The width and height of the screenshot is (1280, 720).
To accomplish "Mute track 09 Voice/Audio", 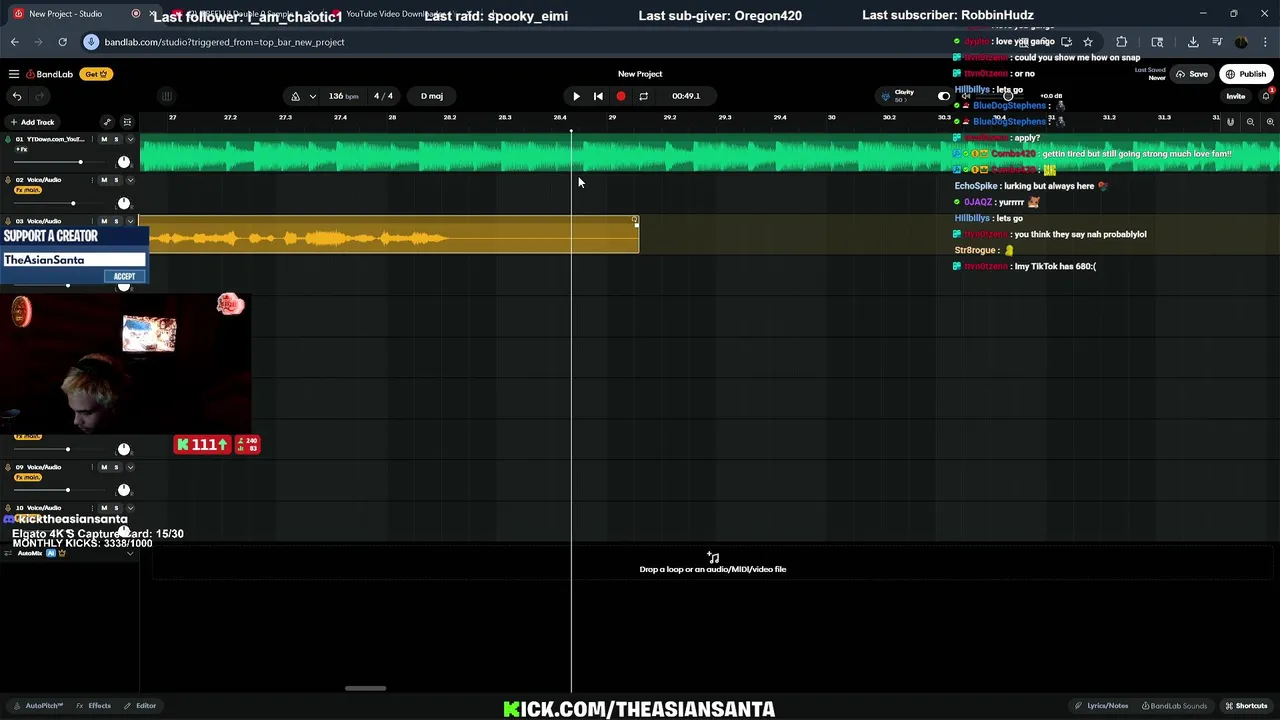I will click(x=104, y=467).
